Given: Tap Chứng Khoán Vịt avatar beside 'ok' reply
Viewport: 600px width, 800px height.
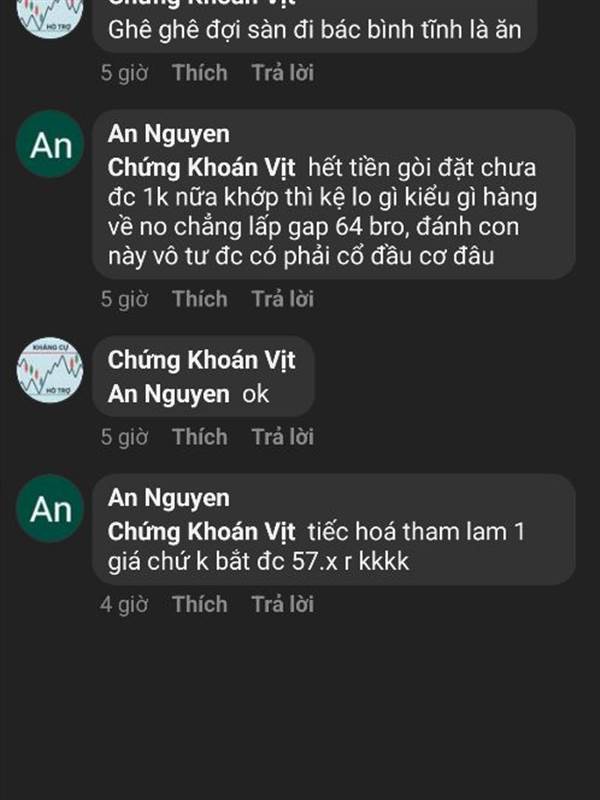Looking at the screenshot, I should [x=50, y=370].
